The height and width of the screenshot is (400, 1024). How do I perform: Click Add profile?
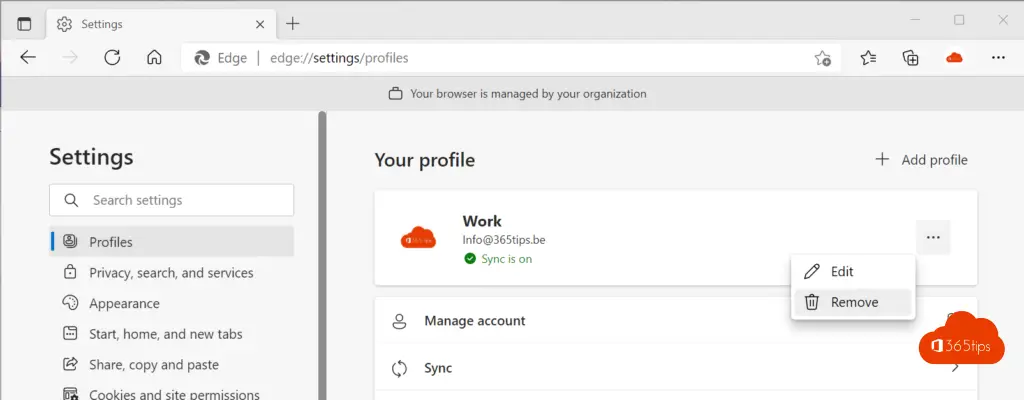coord(921,160)
